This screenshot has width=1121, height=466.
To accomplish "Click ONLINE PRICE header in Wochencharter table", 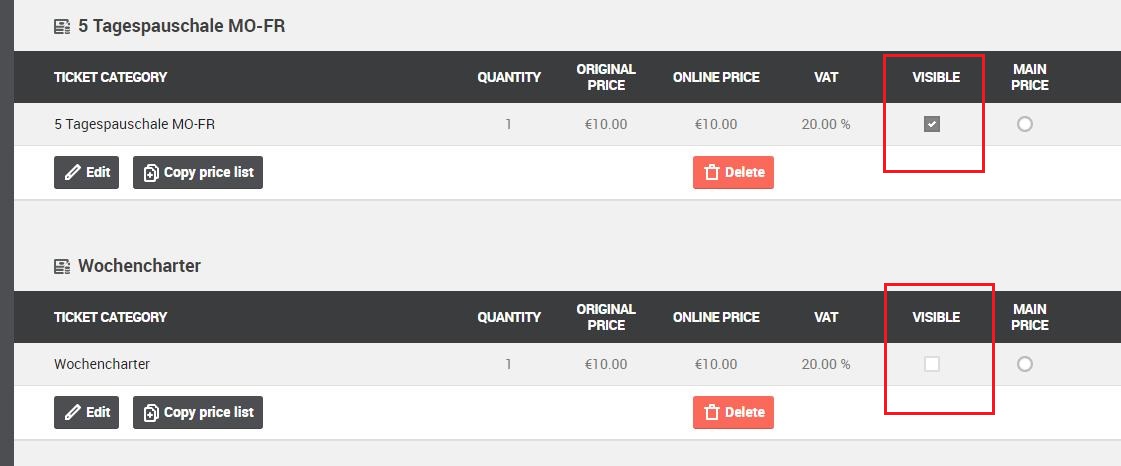I will tap(716, 317).
